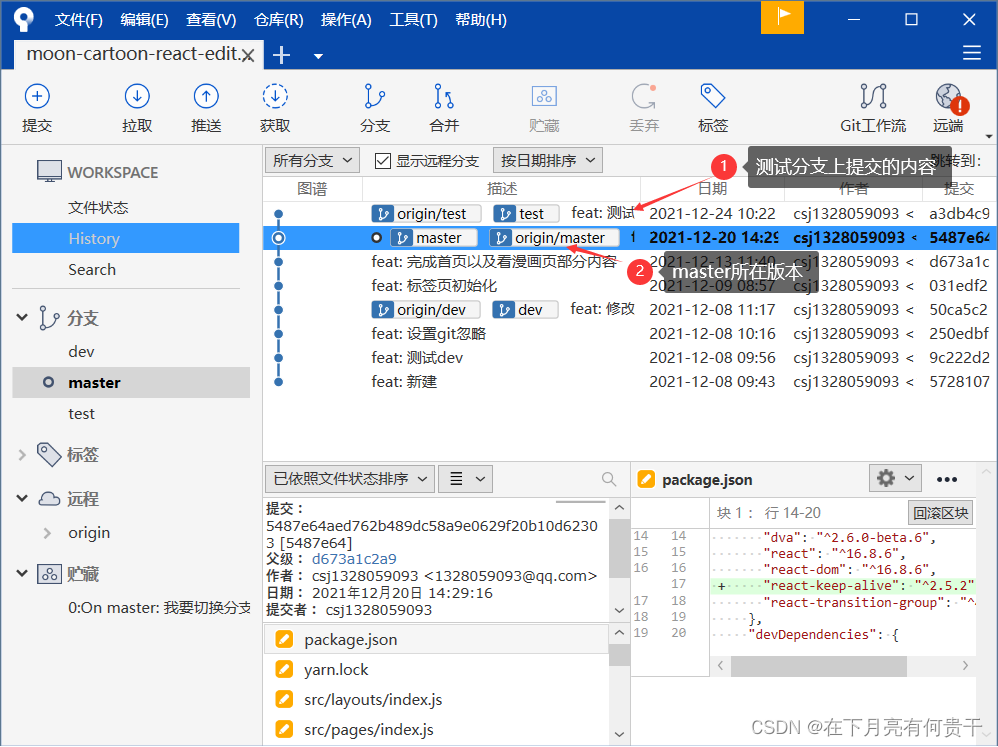Click the 远程 cloud icon in sidebar
This screenshot has width=998, height=747.
click(49, 499)
